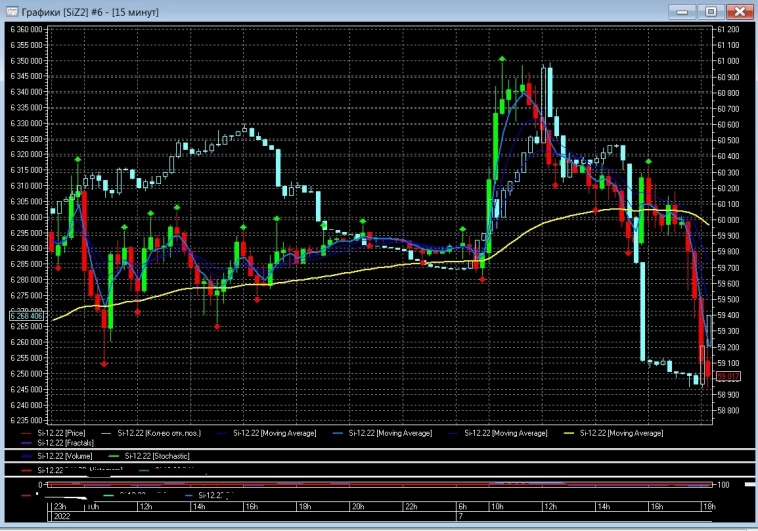The image size is (758, 531).
Task: Minimize the Графики chart window
Action: 684,10
